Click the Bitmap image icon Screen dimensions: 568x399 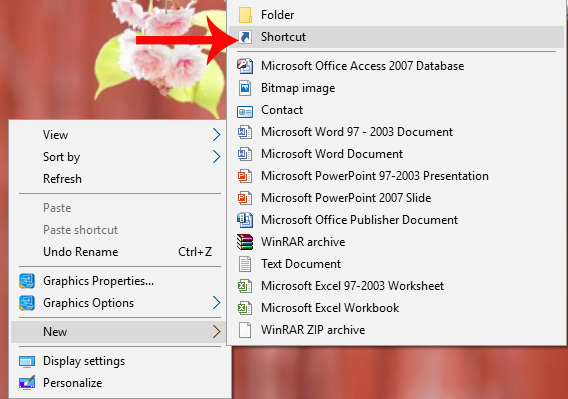click(x=245, y=88)
